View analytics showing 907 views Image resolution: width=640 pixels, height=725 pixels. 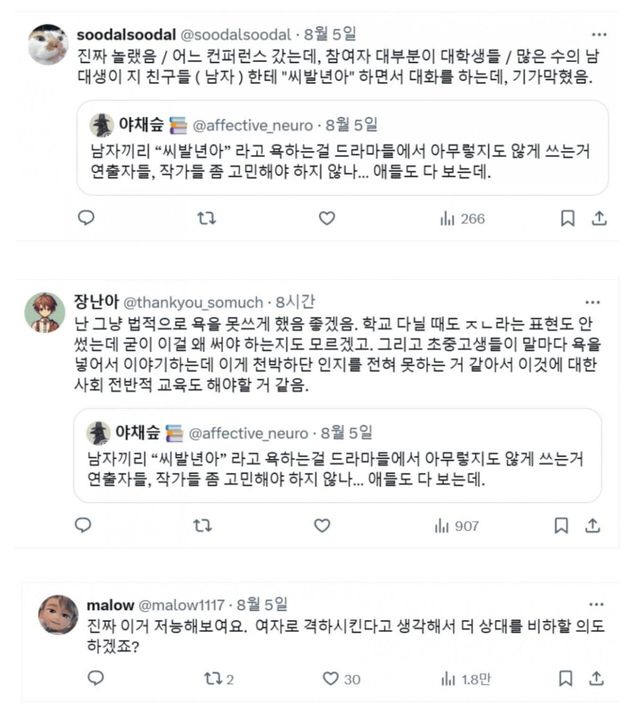click(x=457, y=525)
